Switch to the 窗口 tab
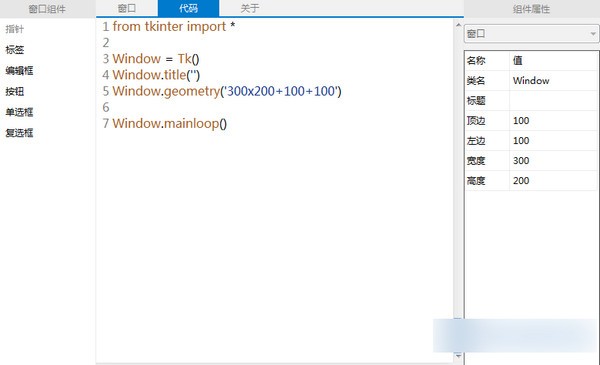Viewport: 600px width, 365px height. click(127, 8)
